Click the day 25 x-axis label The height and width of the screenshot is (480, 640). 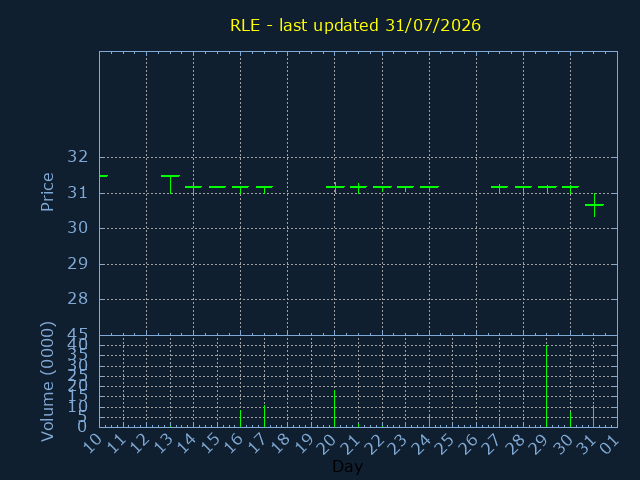pyautogui.click(x=445, y=443)
